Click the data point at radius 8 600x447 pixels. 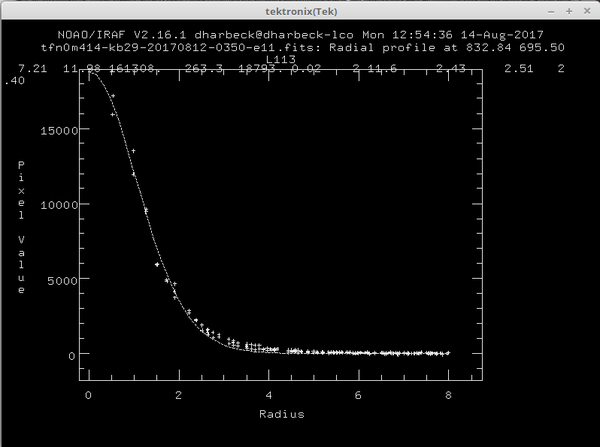click(448, 353)
